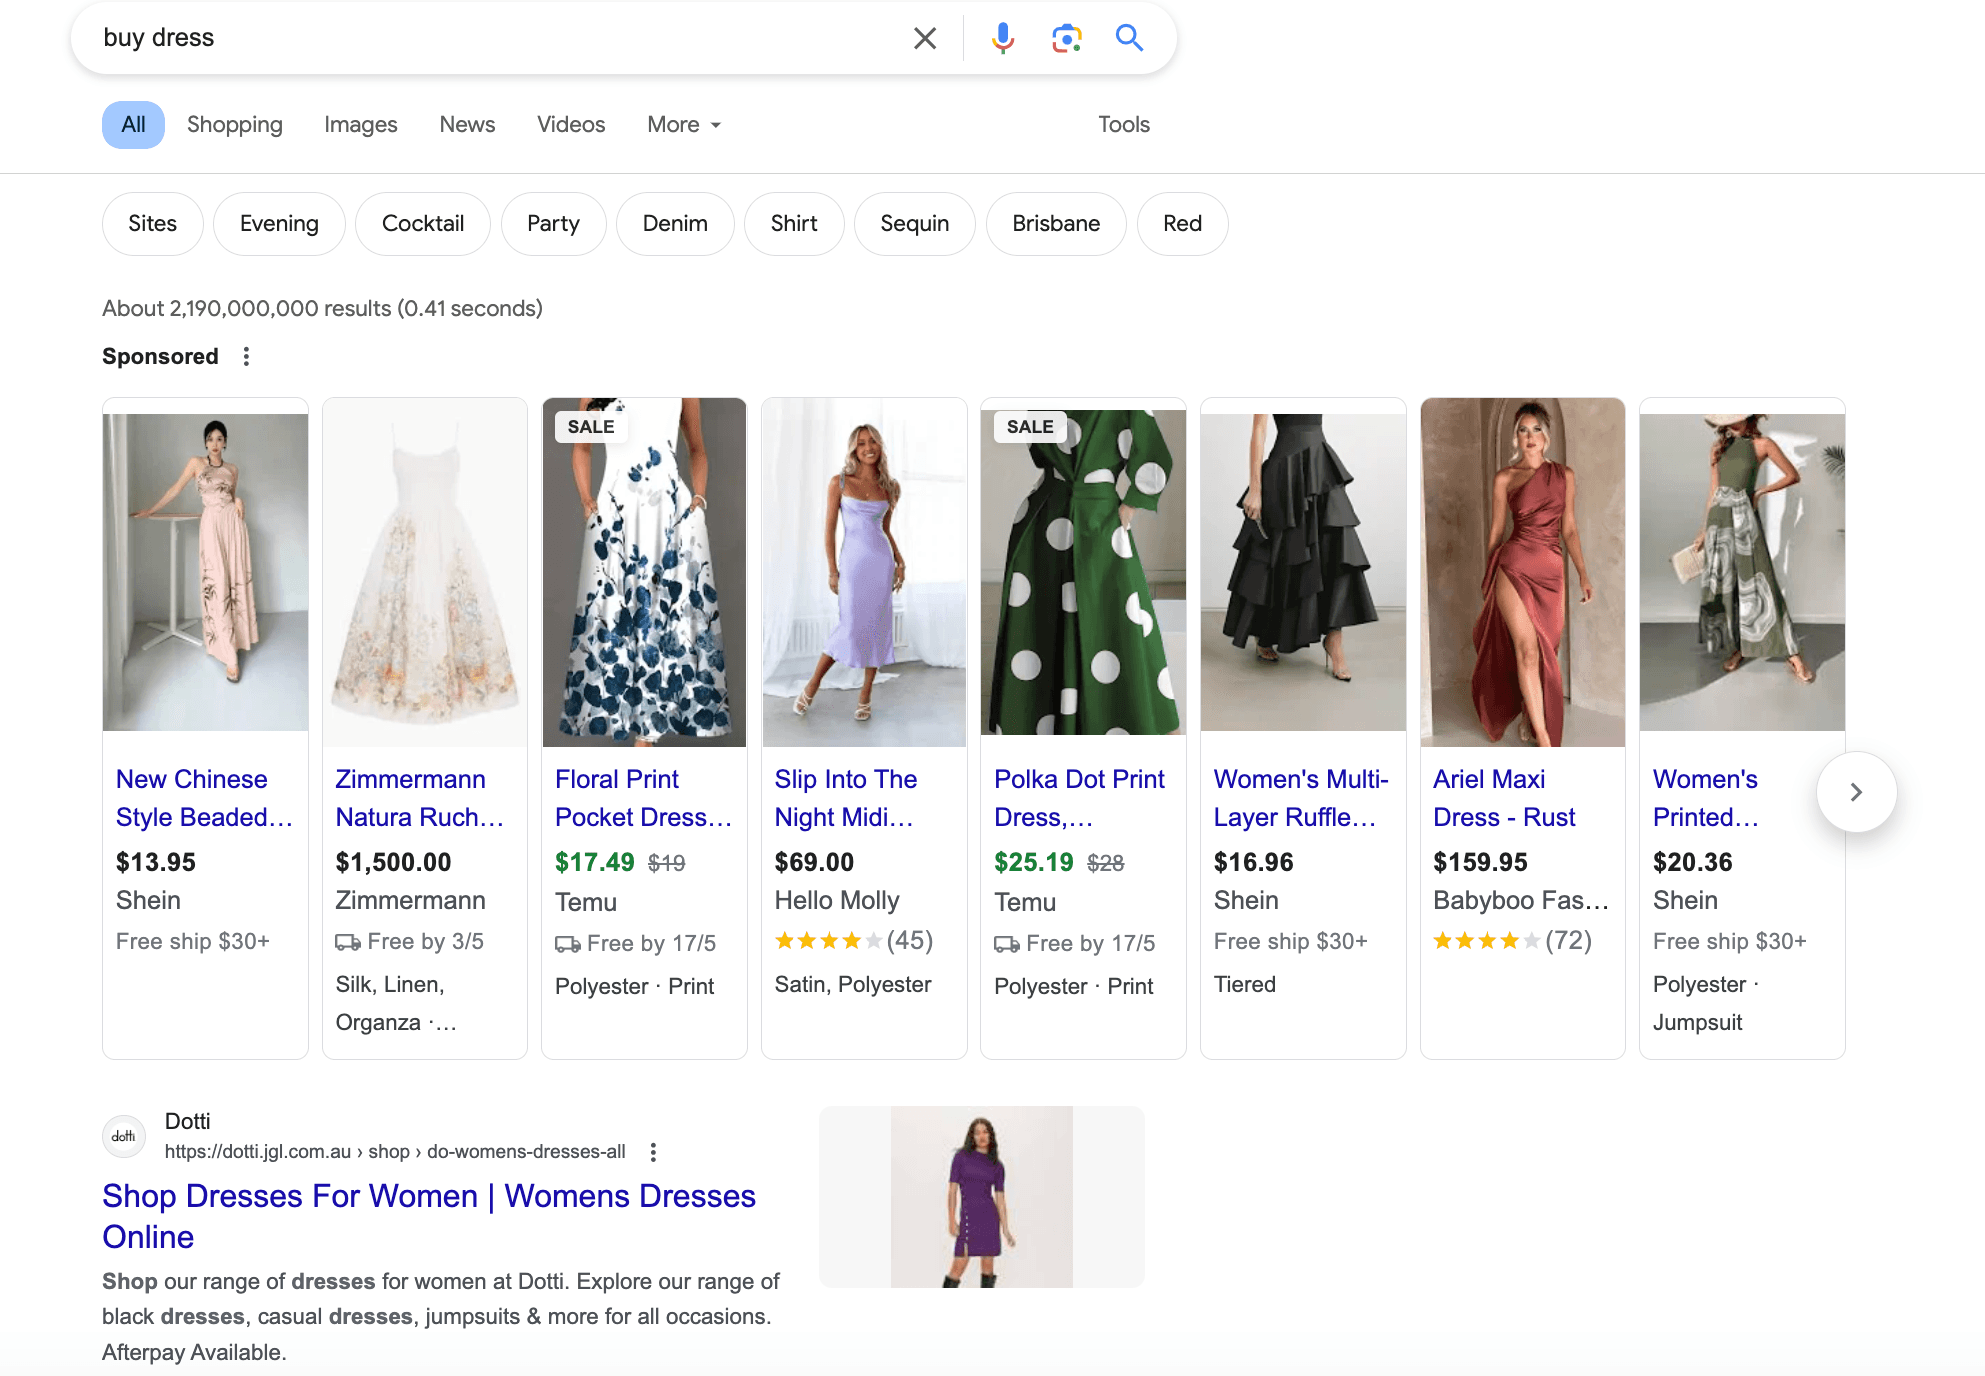
Task: Open Slip Into The Night Midi link
Action: point(845,798)
